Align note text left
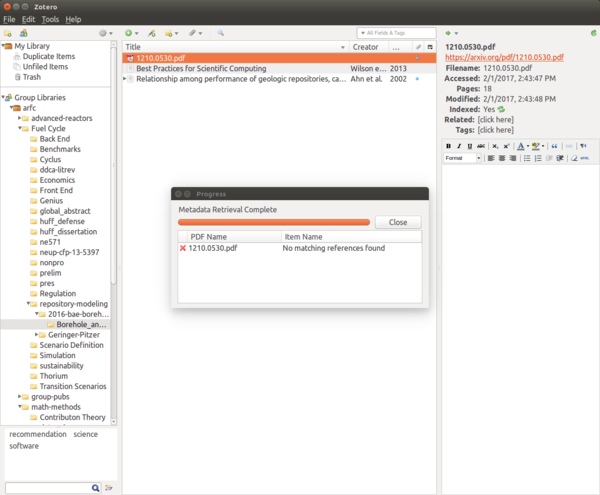This screenshot has height=495, width=600. coord(491,158)
